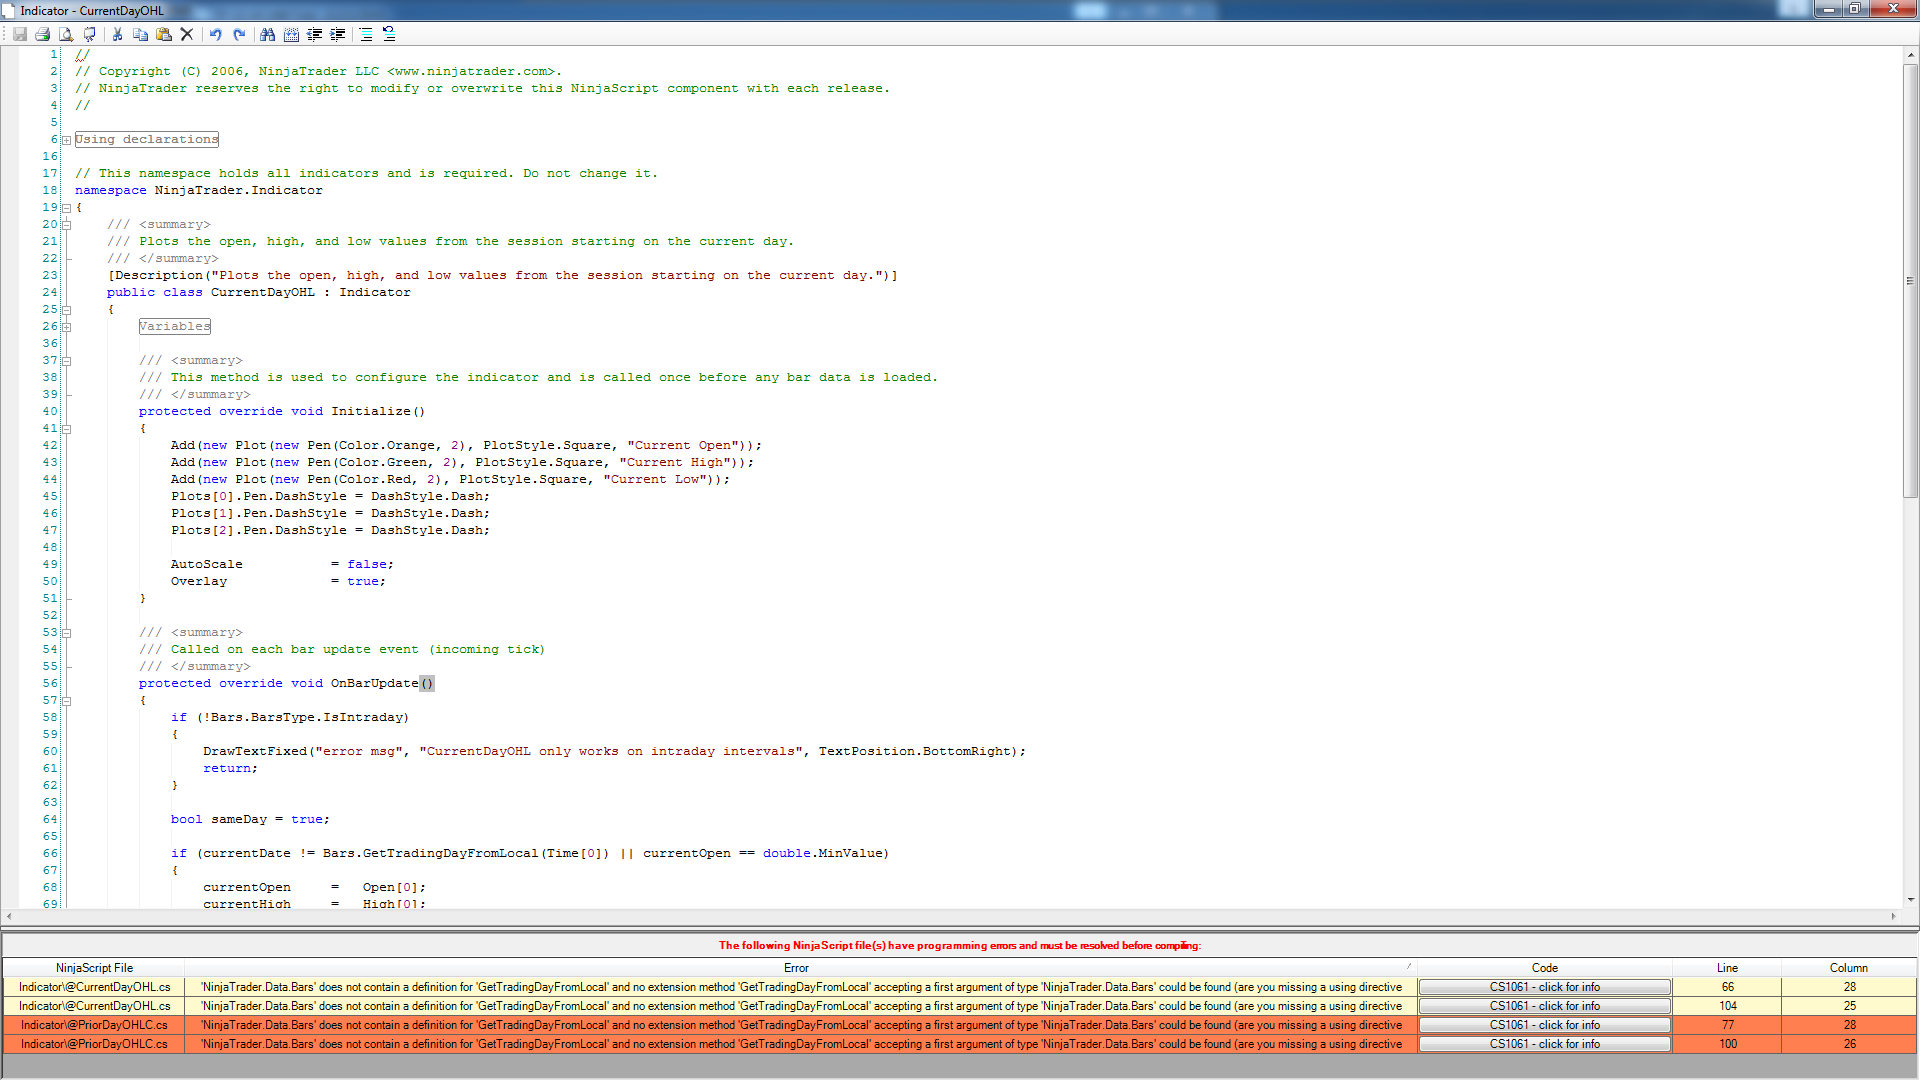Viewport: 1920px width, 1080px height.
Task: Click first CS1061 click for info button
Action: 1544,987
